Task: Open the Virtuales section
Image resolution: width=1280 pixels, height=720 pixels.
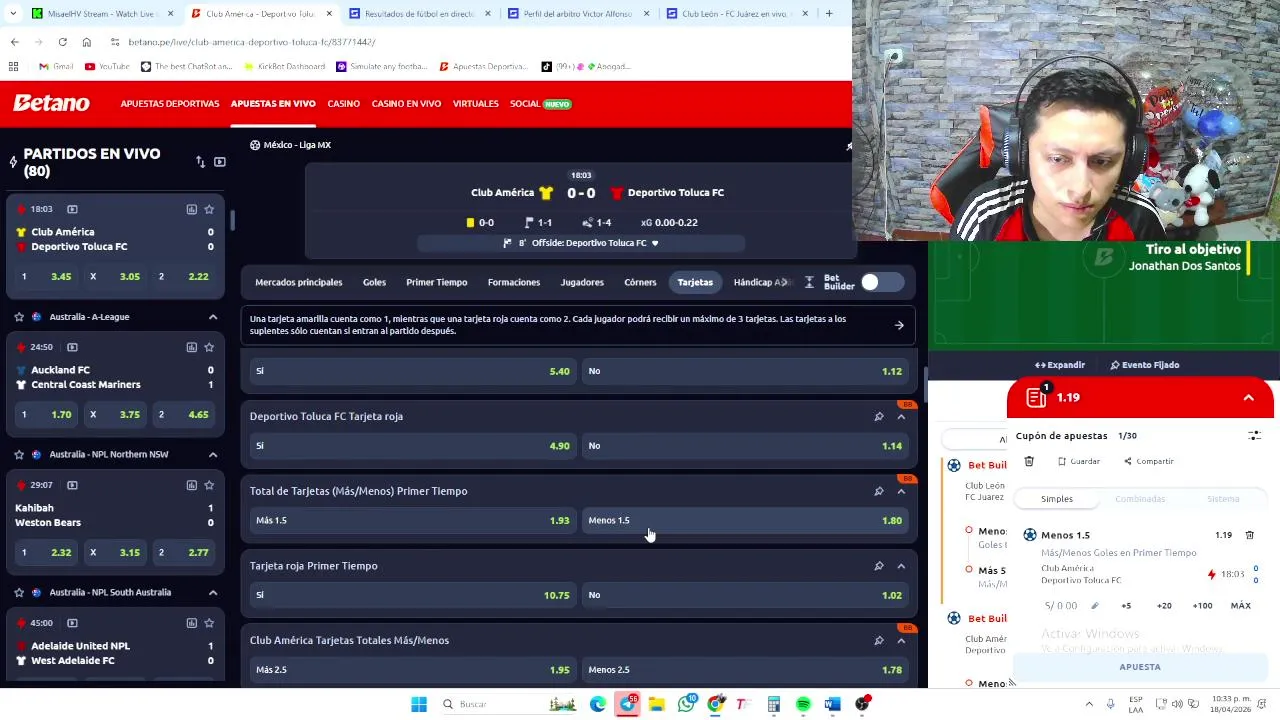Action: click(x=475, y=104)
